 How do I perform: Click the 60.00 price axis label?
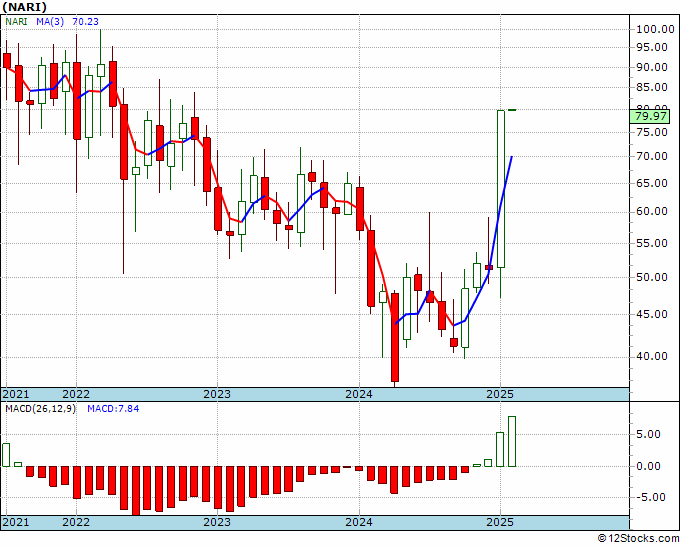click(652, 212)
